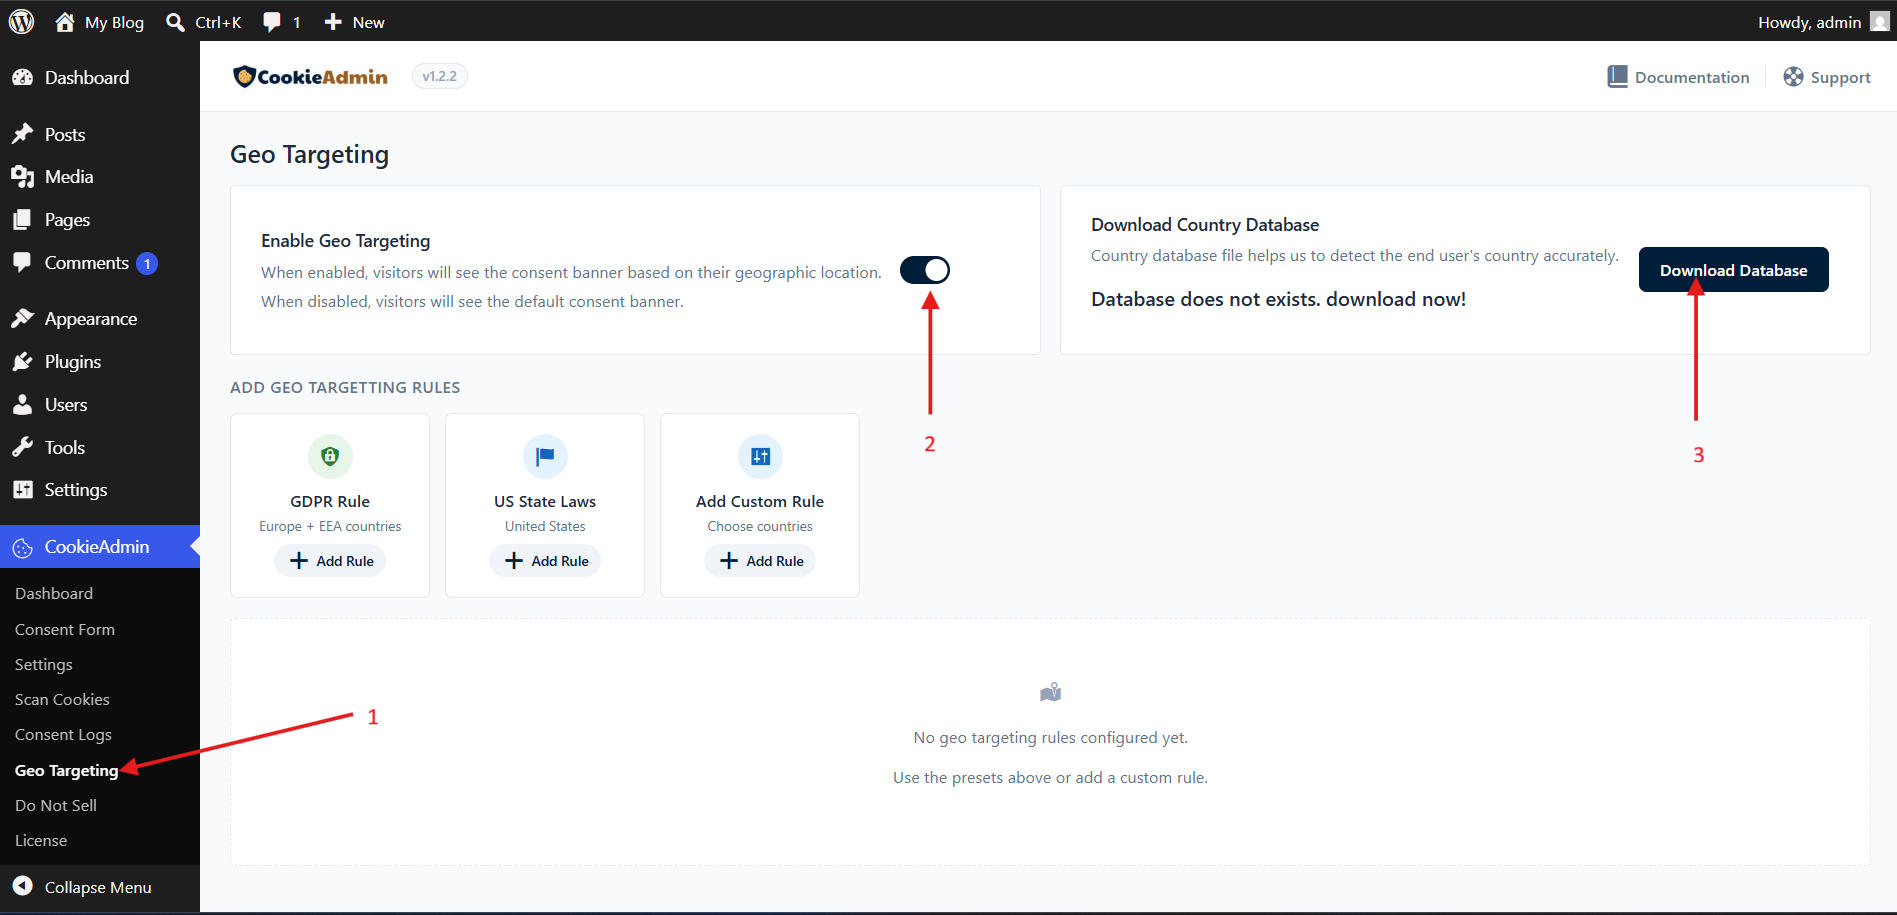The image size is (1897, 915).
Task: Open CookieAdmin Dashboard submenu item
Action: point(54,594)
